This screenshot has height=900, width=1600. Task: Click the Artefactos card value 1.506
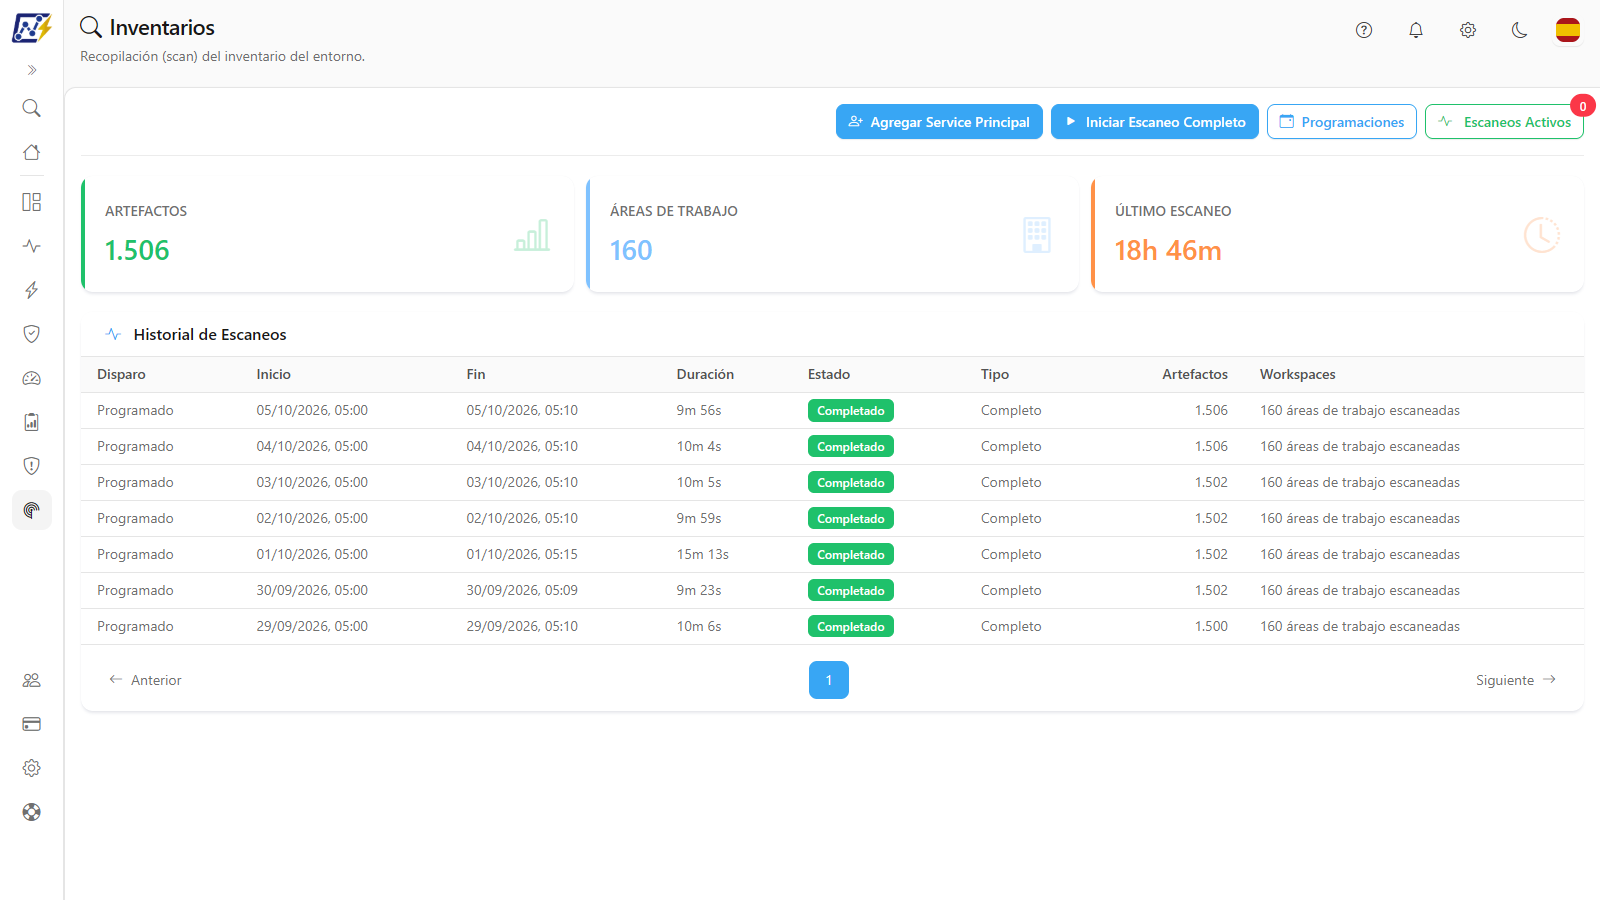pyautogui.click(x=137, y=250)
